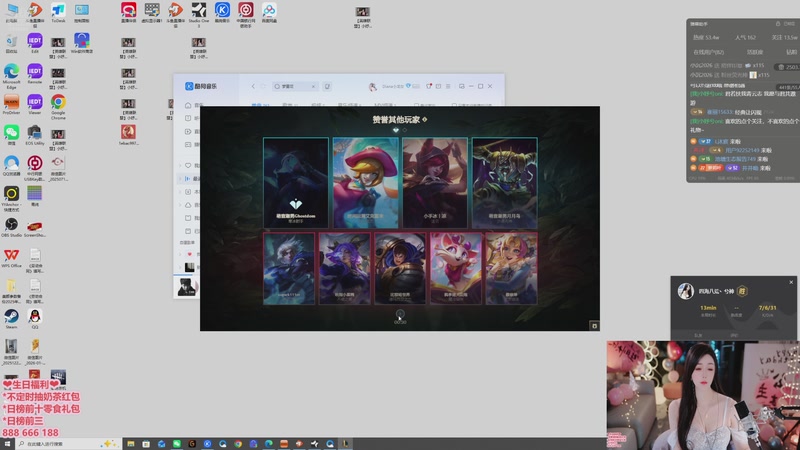Launch ProDriver from the desktop

point(11,104)
